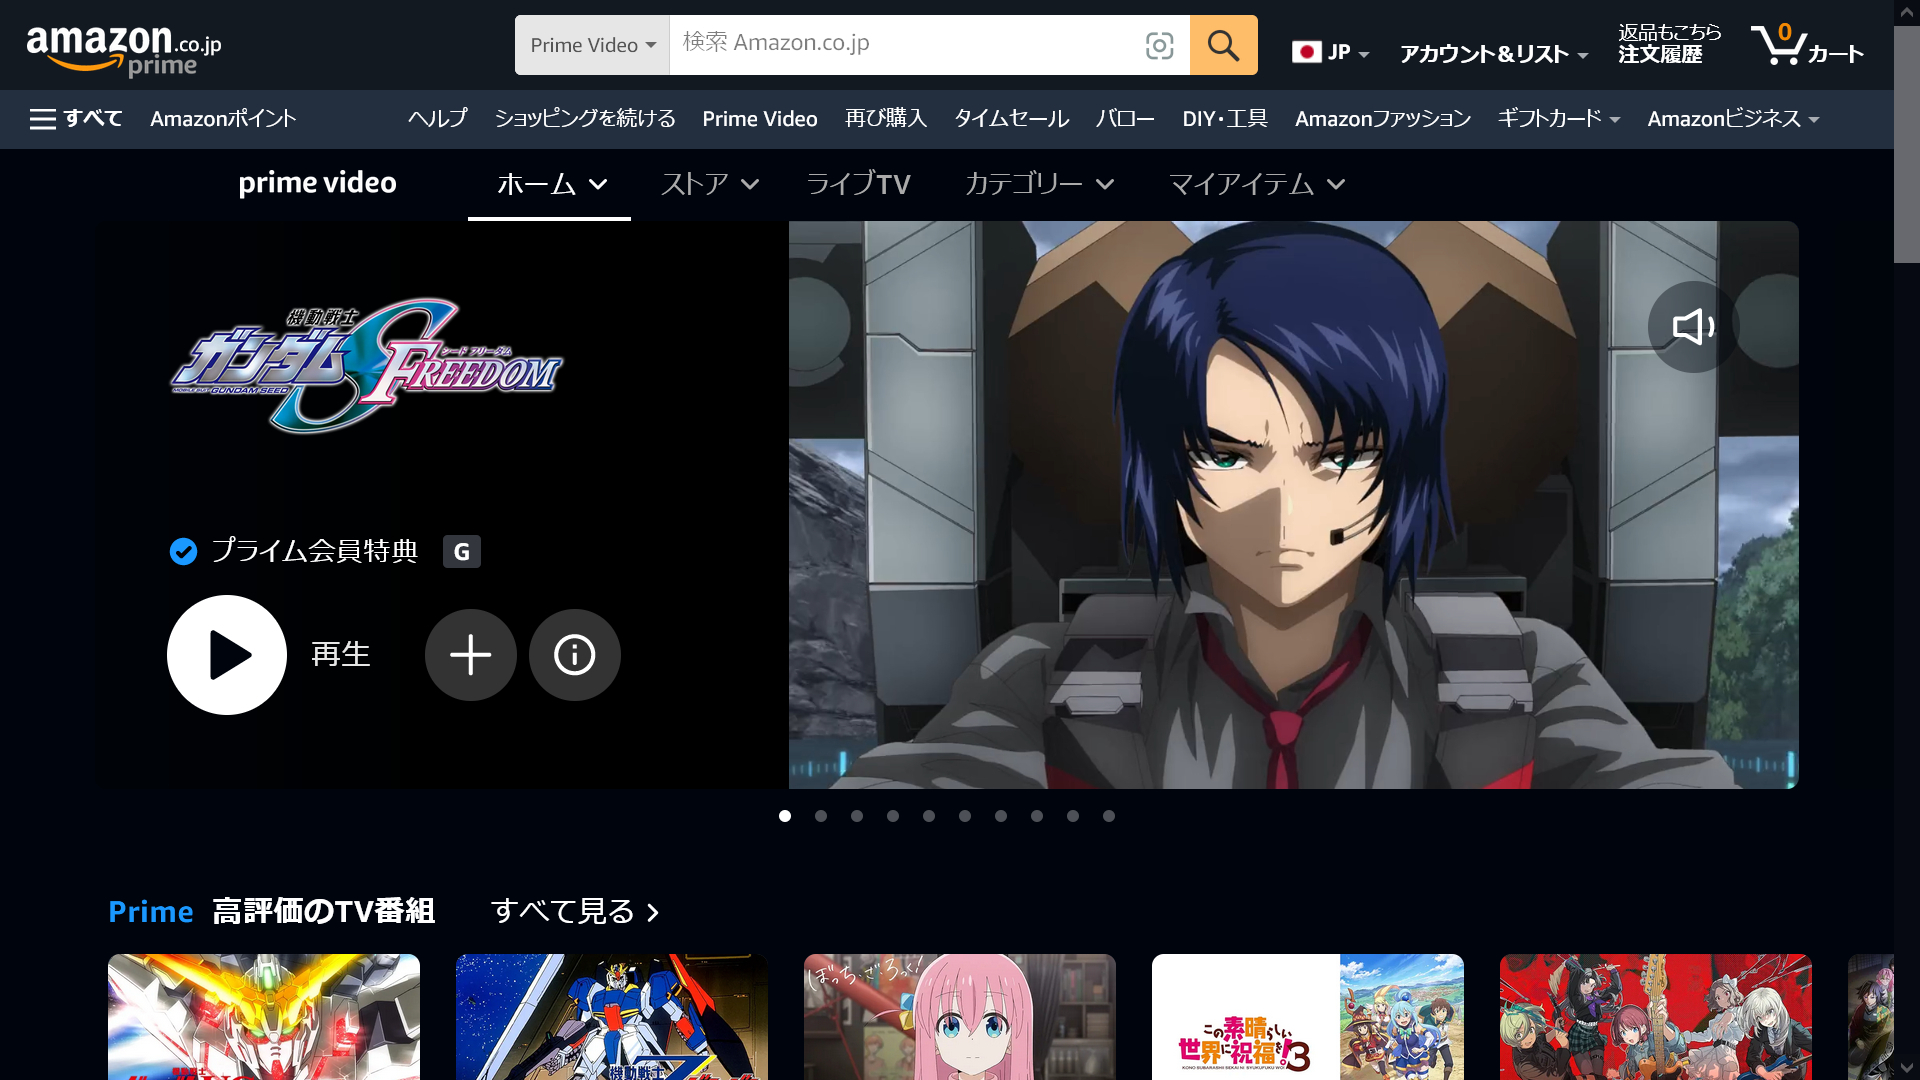Open the Bocchi the Rock thumbnail

click(959, 1015)
